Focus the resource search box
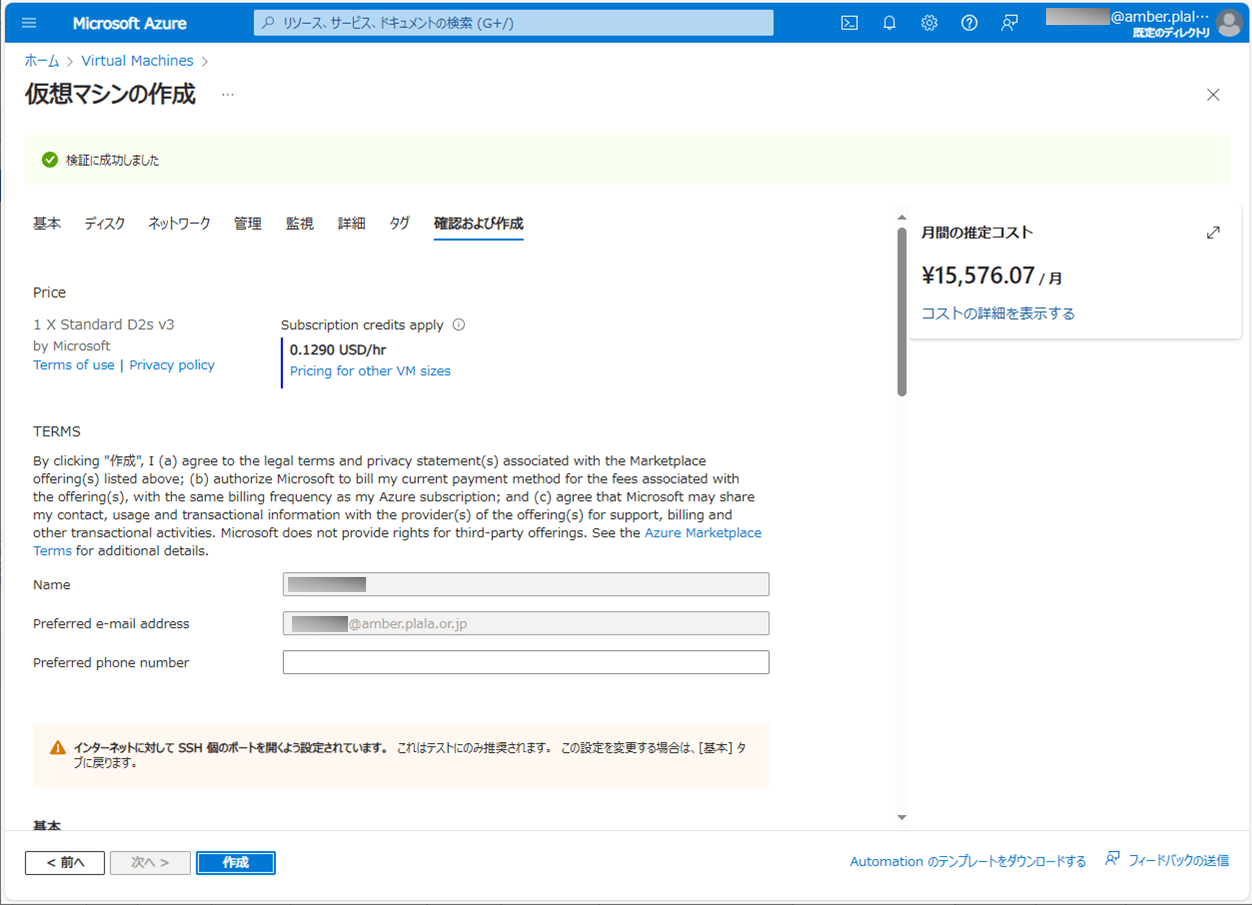The width and height of the screenshot is (1252, 905). click(x=513, y=23)
